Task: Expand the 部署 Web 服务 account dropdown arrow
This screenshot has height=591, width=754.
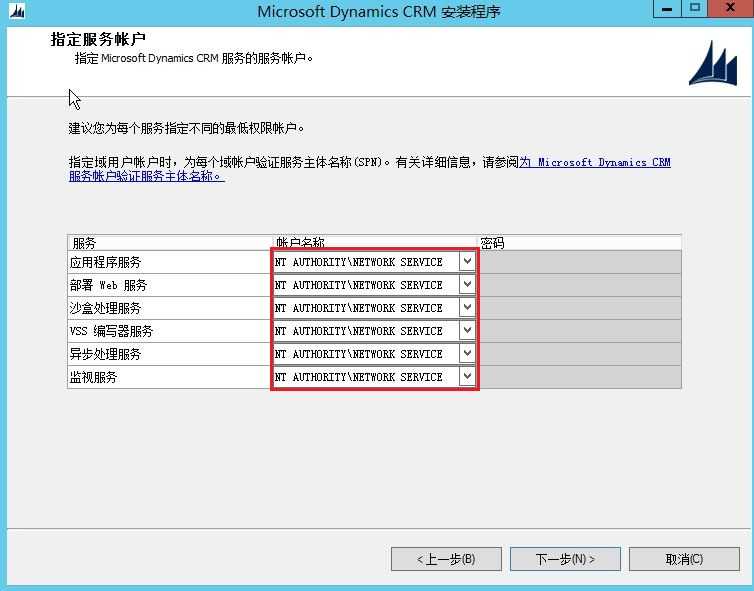Action: (467, 284)
